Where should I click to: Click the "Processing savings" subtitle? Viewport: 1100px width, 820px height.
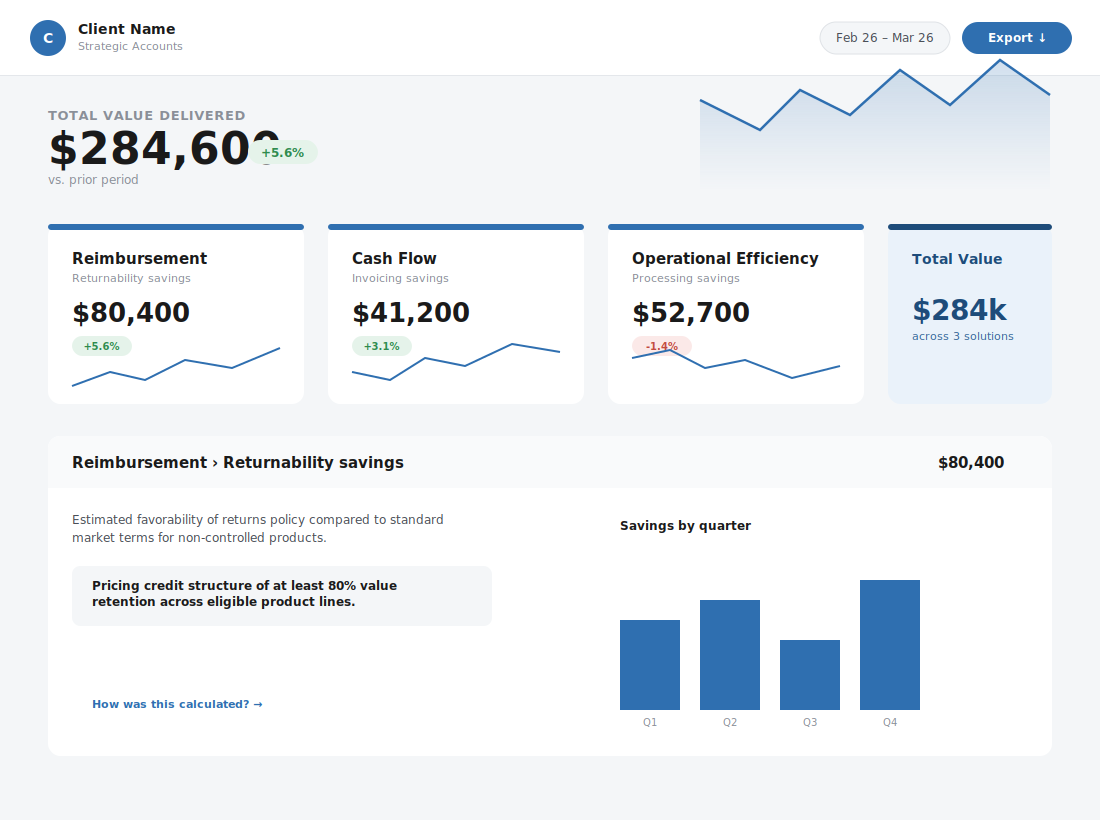coord(685,278)
